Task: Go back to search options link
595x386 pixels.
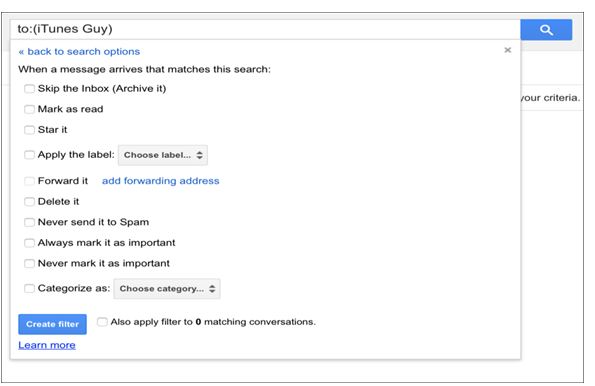Action: coord(79,52)
